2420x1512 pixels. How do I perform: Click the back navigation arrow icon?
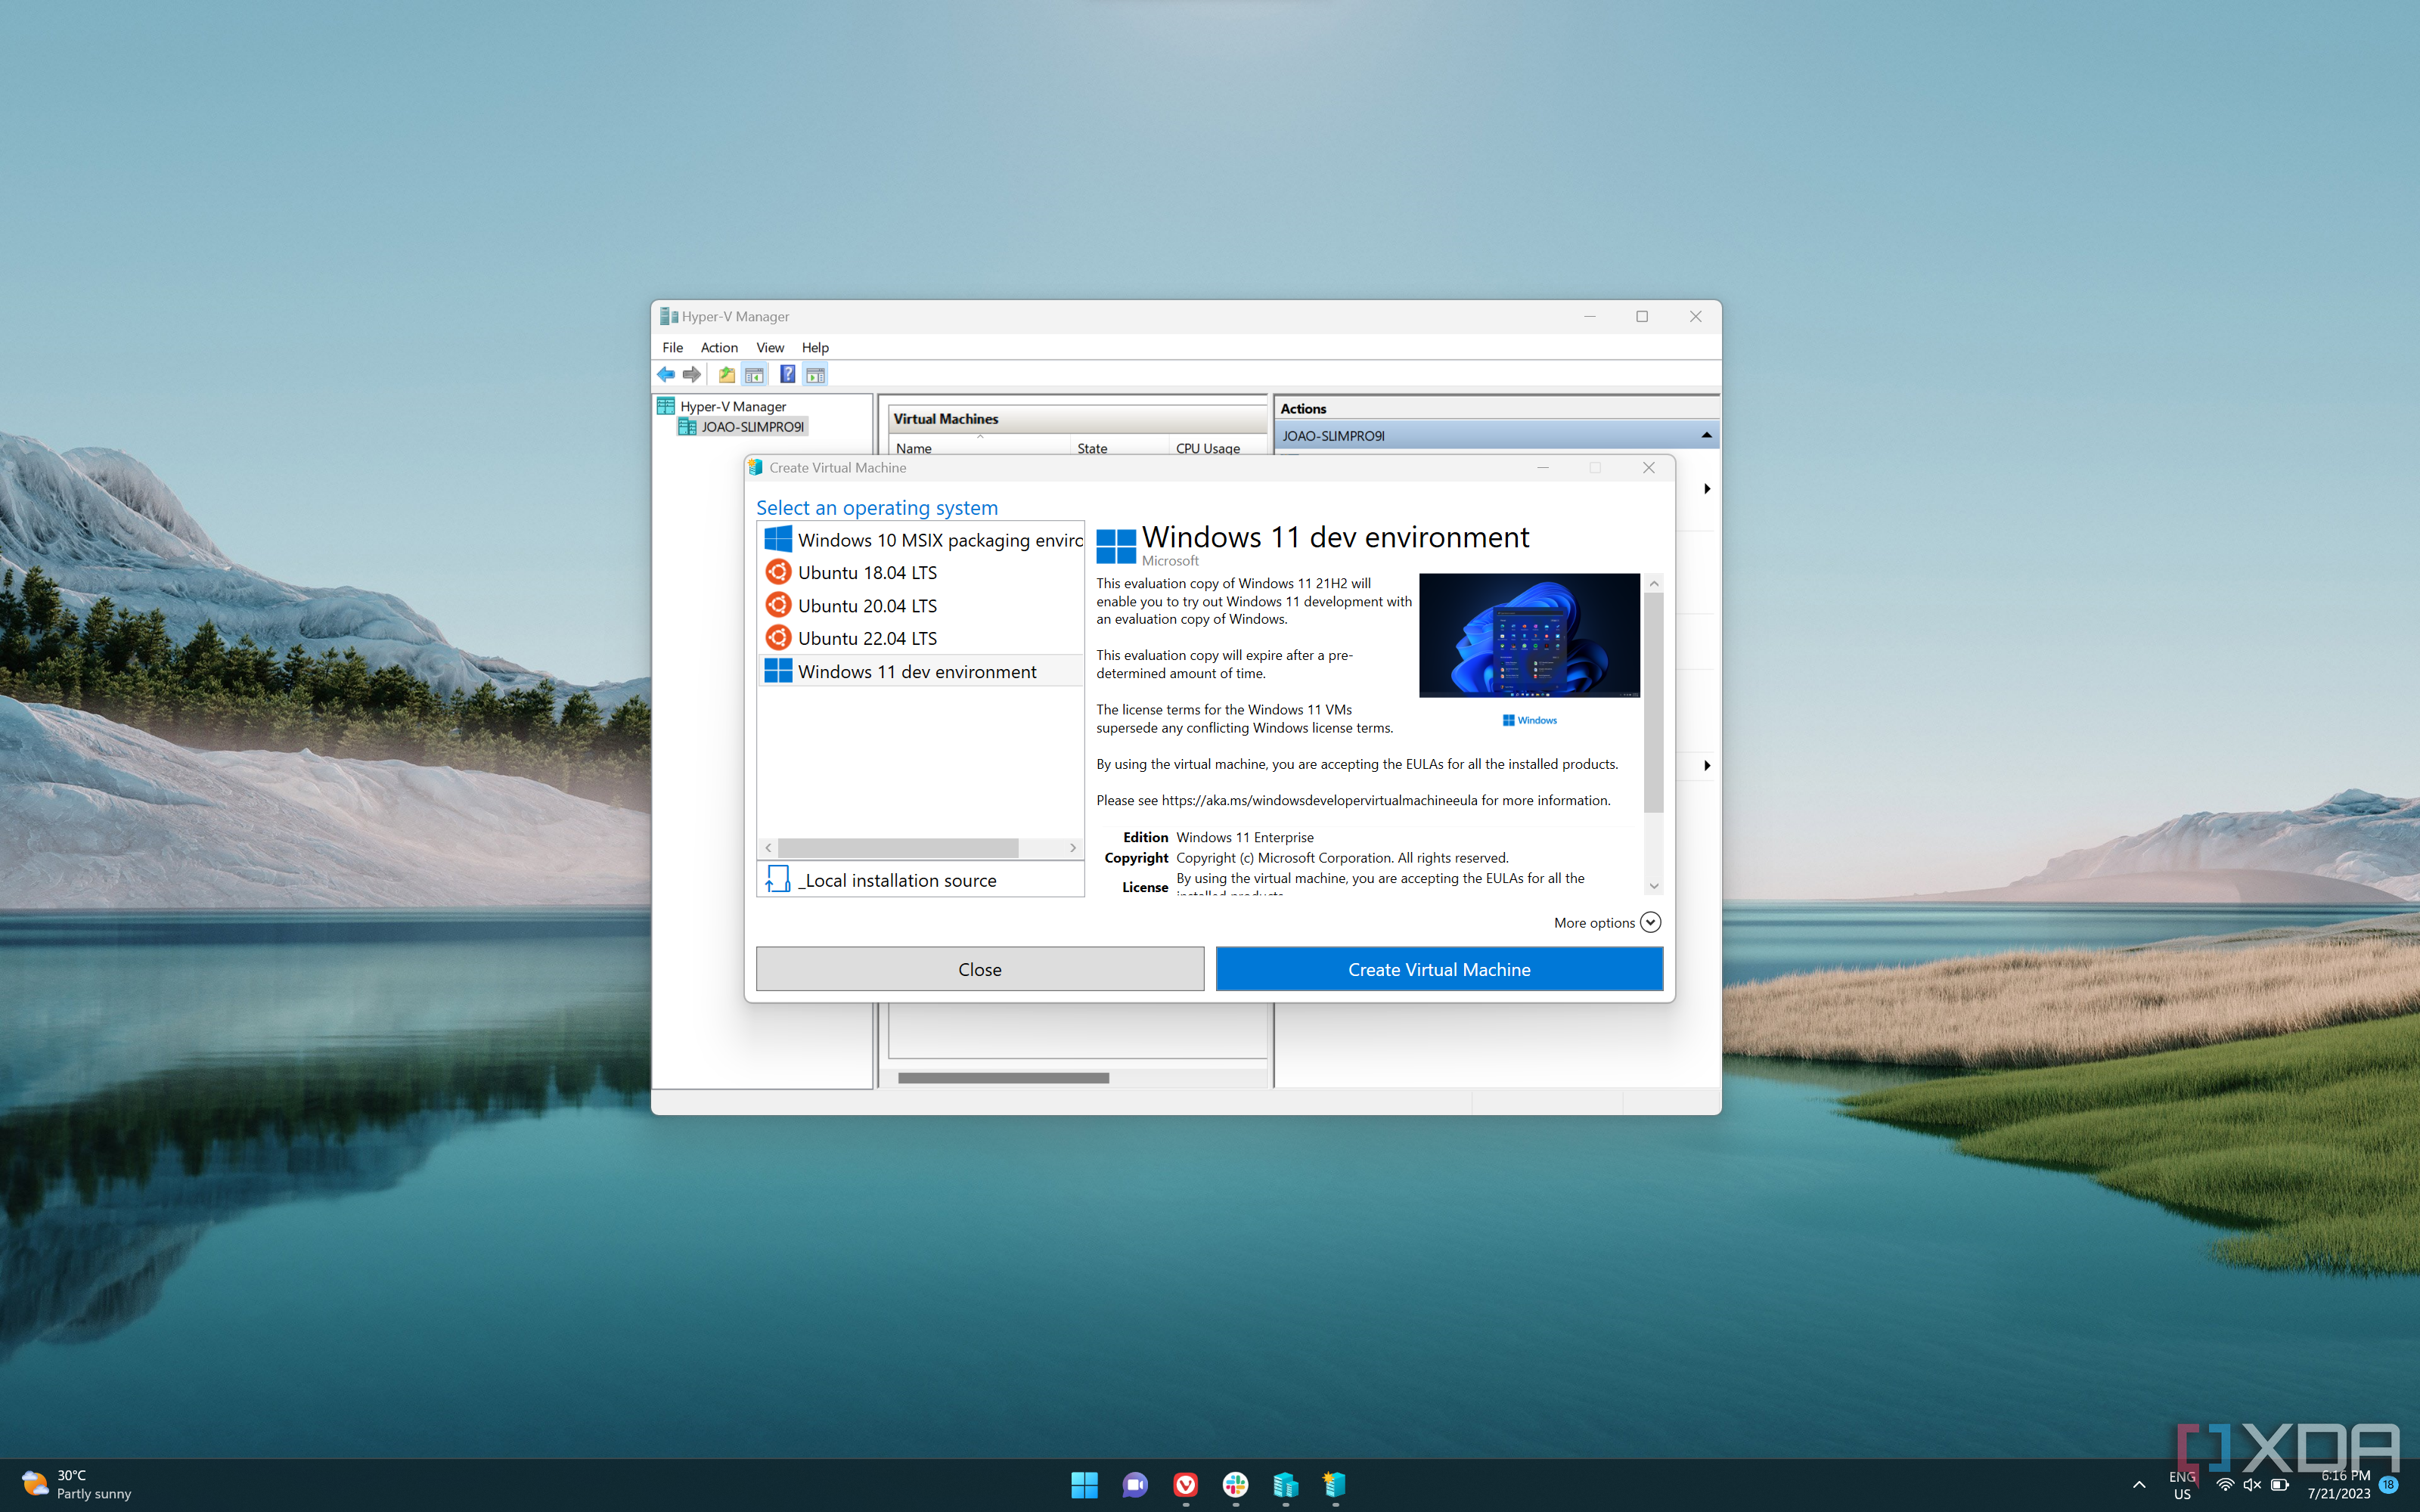click(667, 373)
